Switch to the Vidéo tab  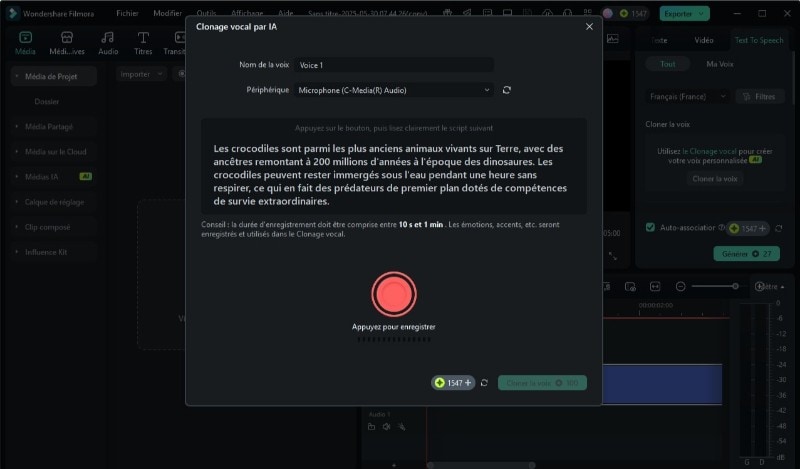[704, 40]
